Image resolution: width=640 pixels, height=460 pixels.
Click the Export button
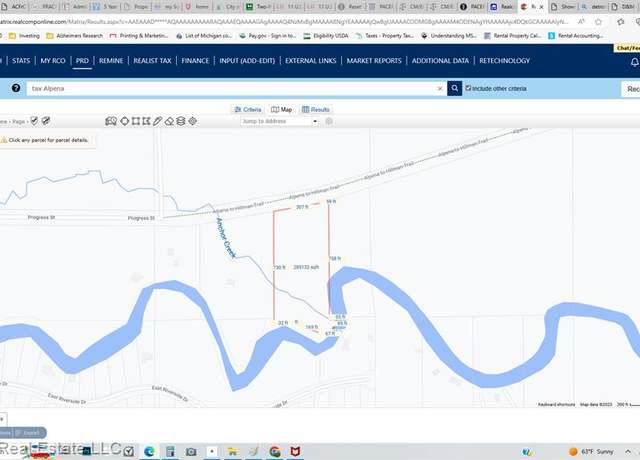[x=29, y=433]
